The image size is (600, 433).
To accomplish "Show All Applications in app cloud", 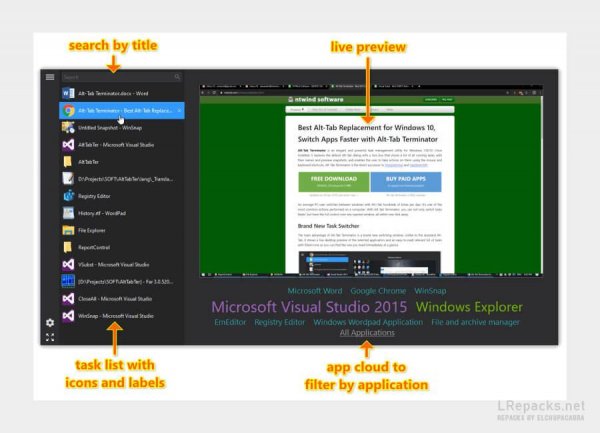I will (x=367, y=333).
